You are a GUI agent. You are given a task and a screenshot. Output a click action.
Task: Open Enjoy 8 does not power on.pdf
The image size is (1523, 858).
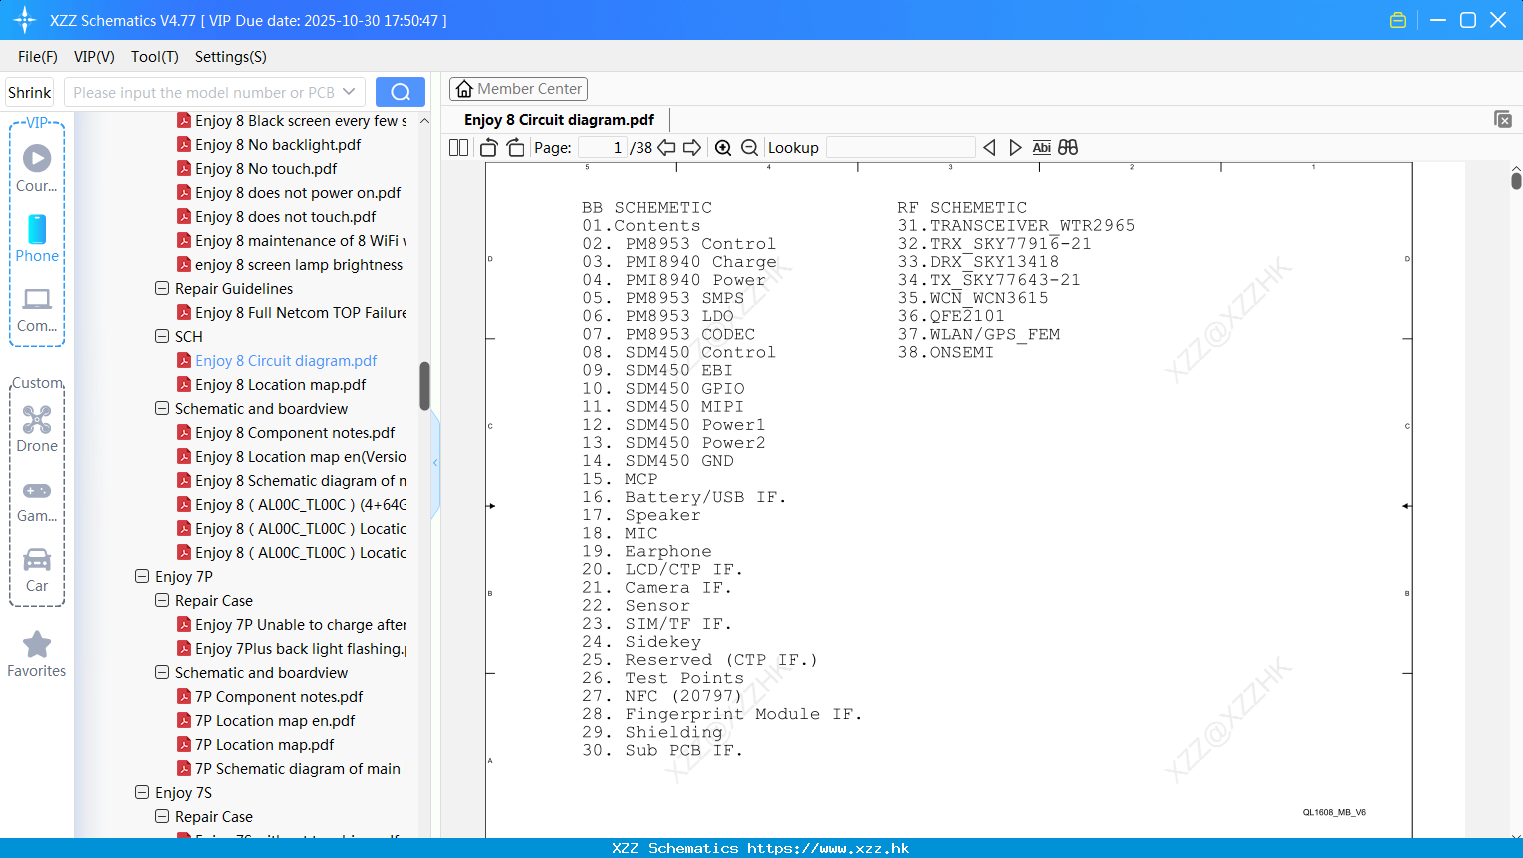pyautogui.click(x=298, y=192)
